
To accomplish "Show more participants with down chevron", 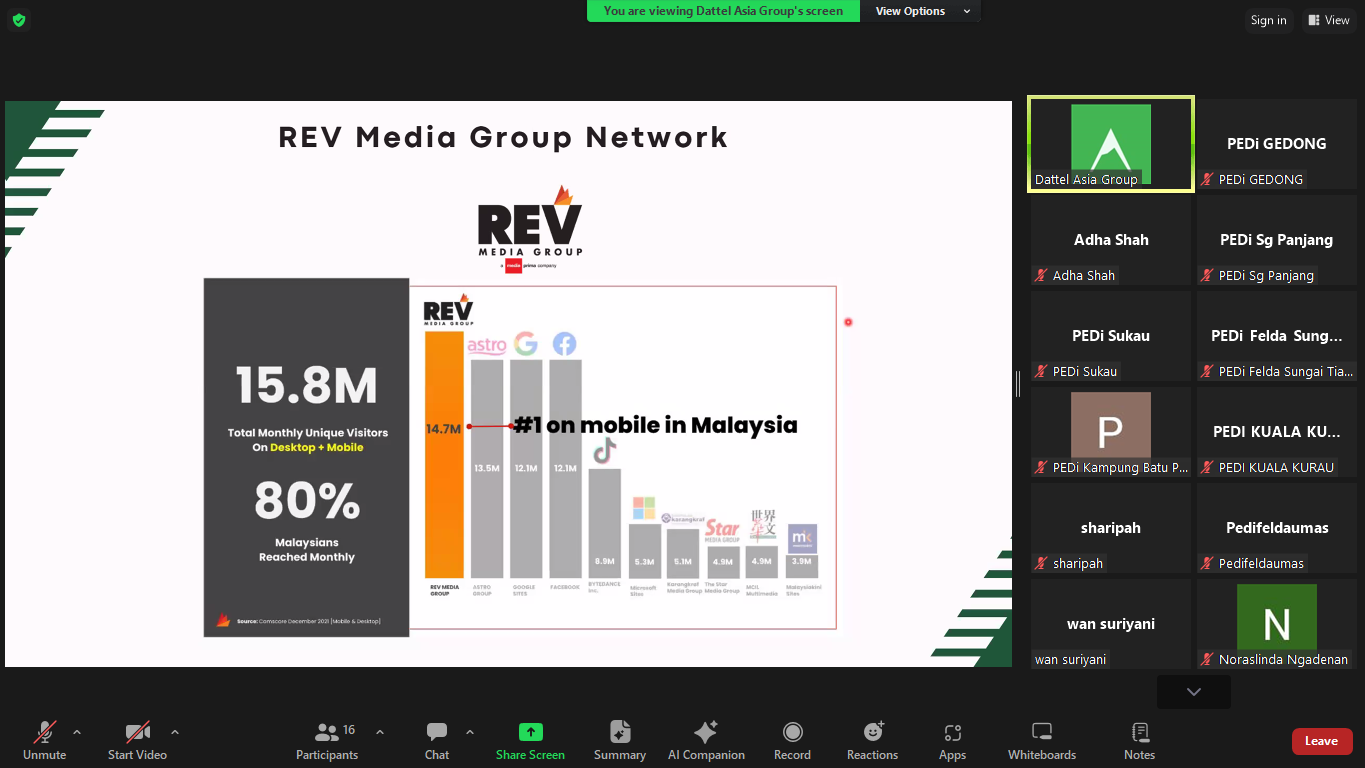I will (x=1194, y=692).
